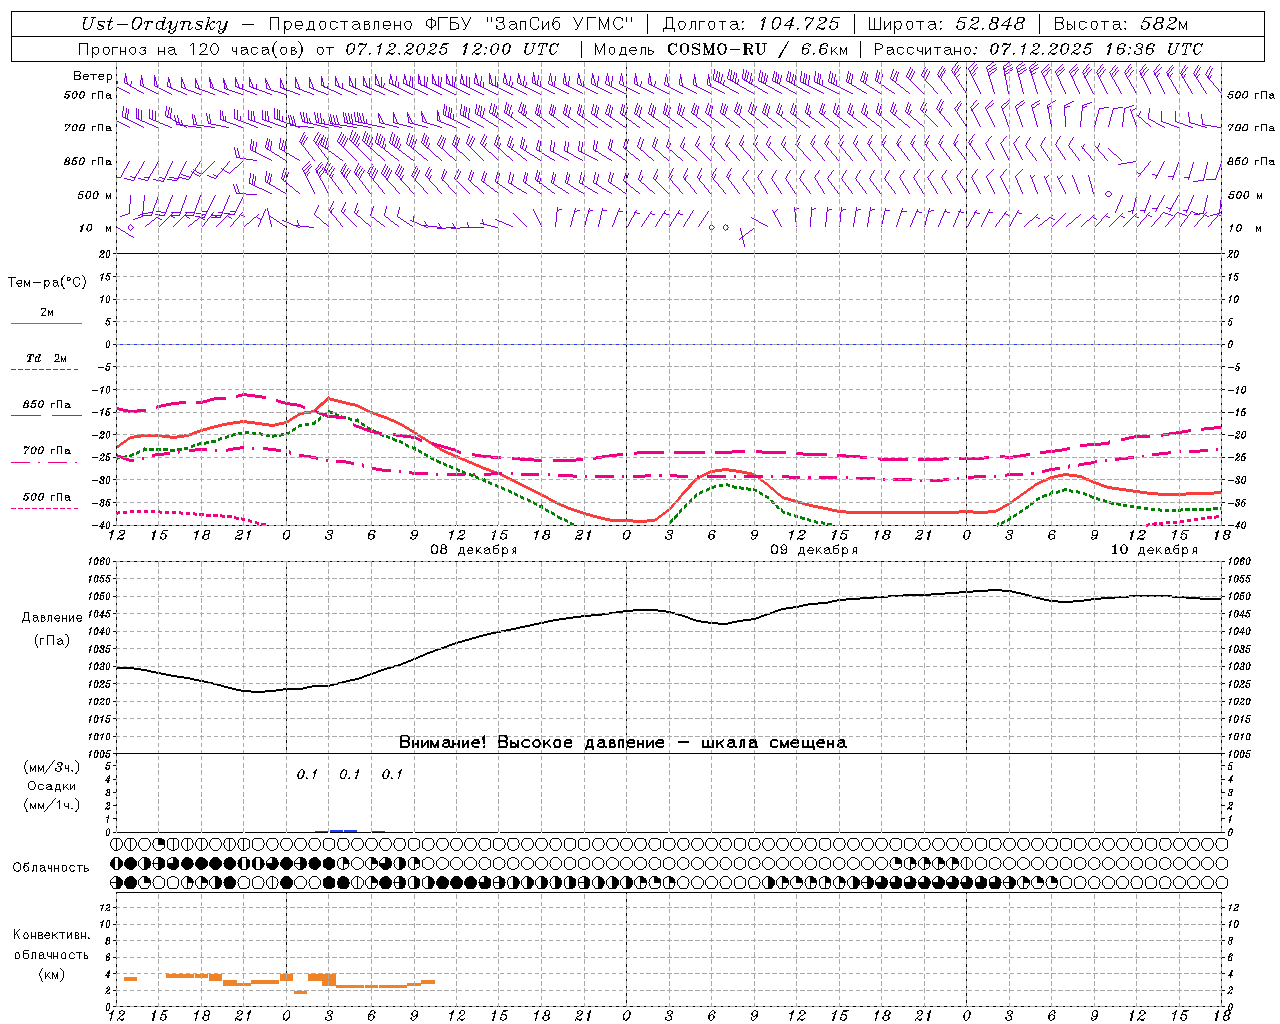
Task: Click the solid blue 2м temperature legend line
Action: point(46,323)
